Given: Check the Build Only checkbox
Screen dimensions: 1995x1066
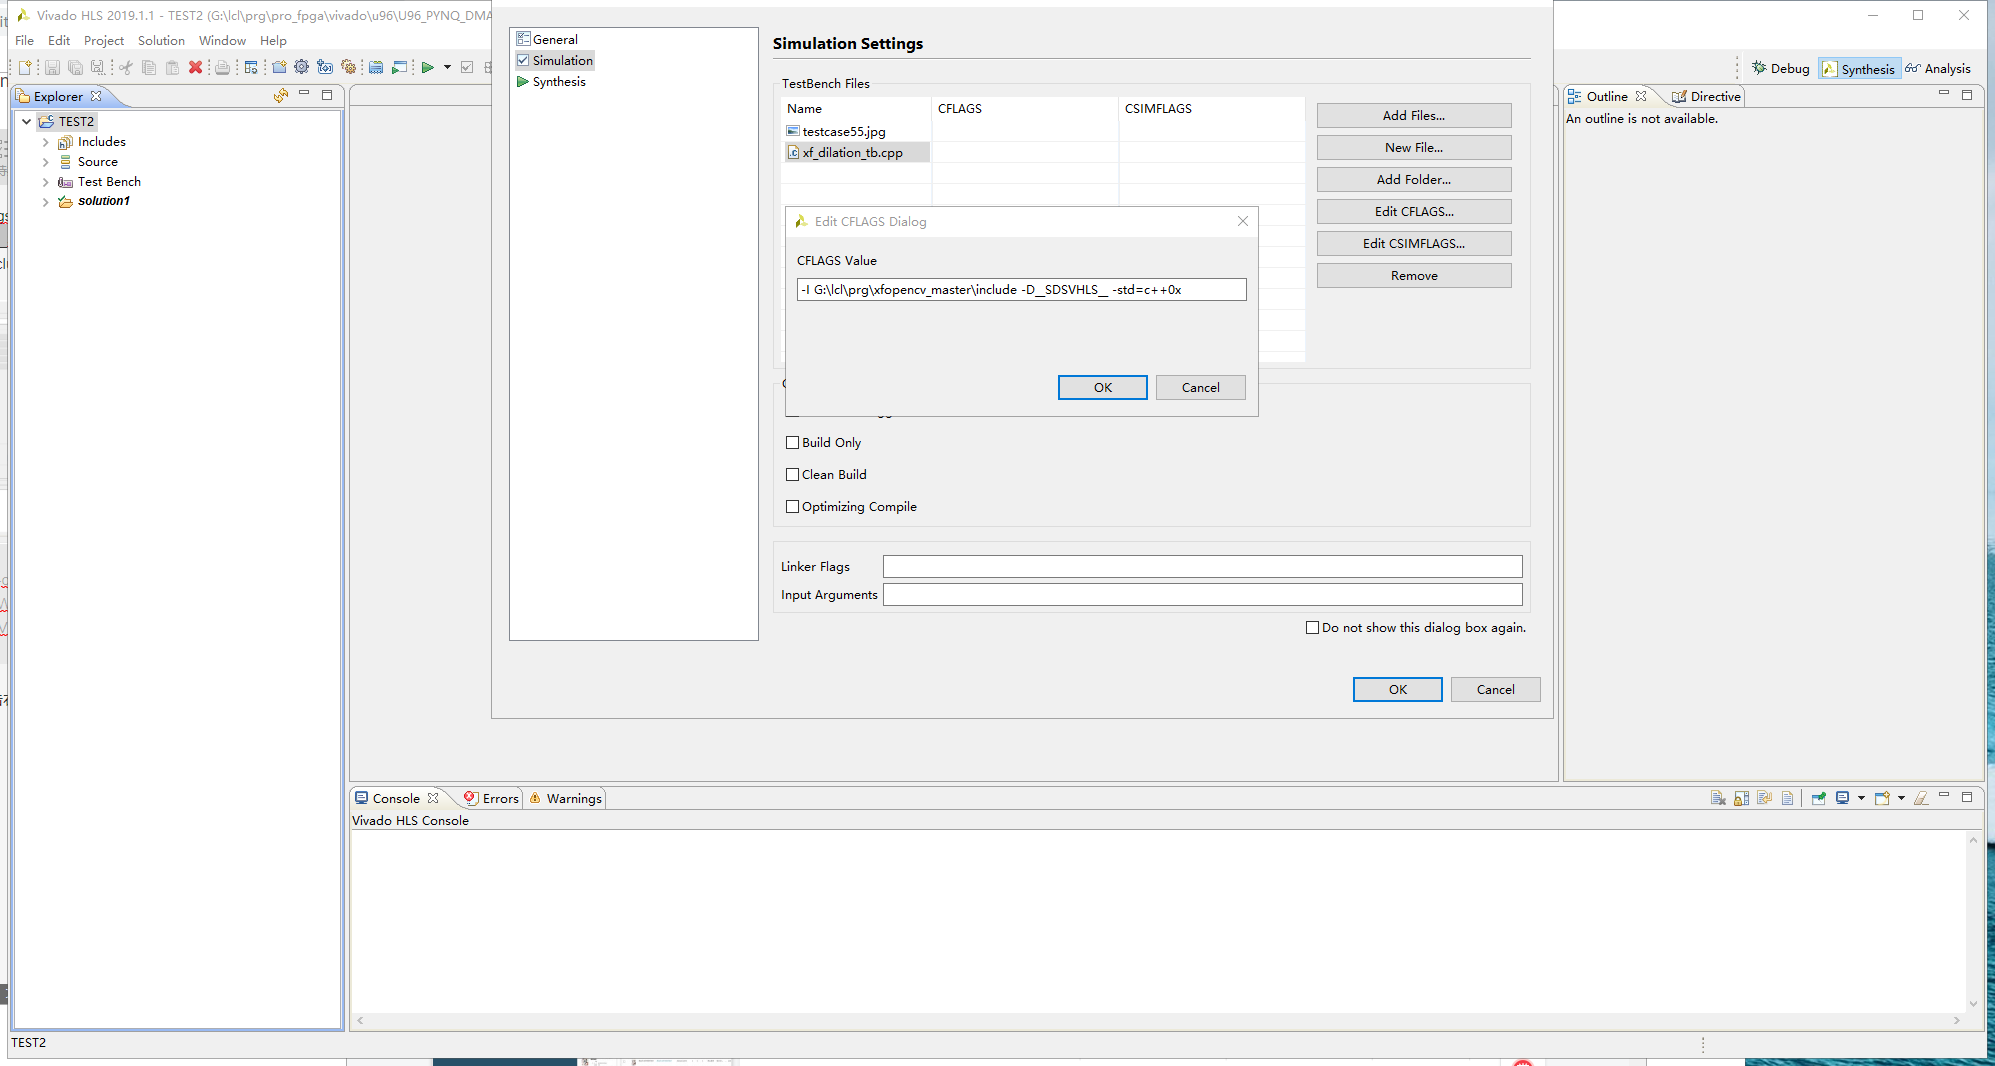Looking at the screenshot, I should [x=792, y=442].
